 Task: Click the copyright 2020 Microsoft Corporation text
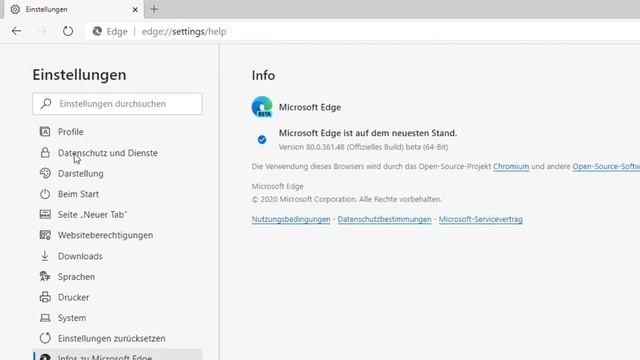347,199
